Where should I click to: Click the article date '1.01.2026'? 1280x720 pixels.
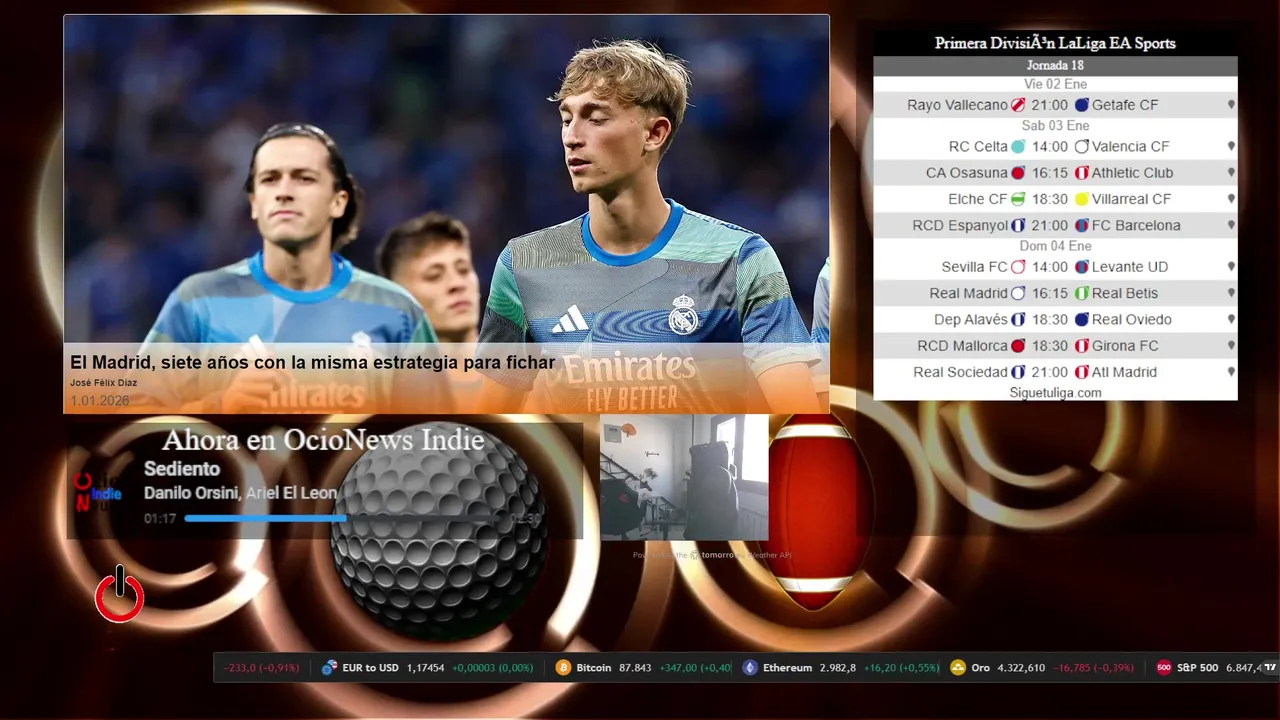[x=99, y=401]
